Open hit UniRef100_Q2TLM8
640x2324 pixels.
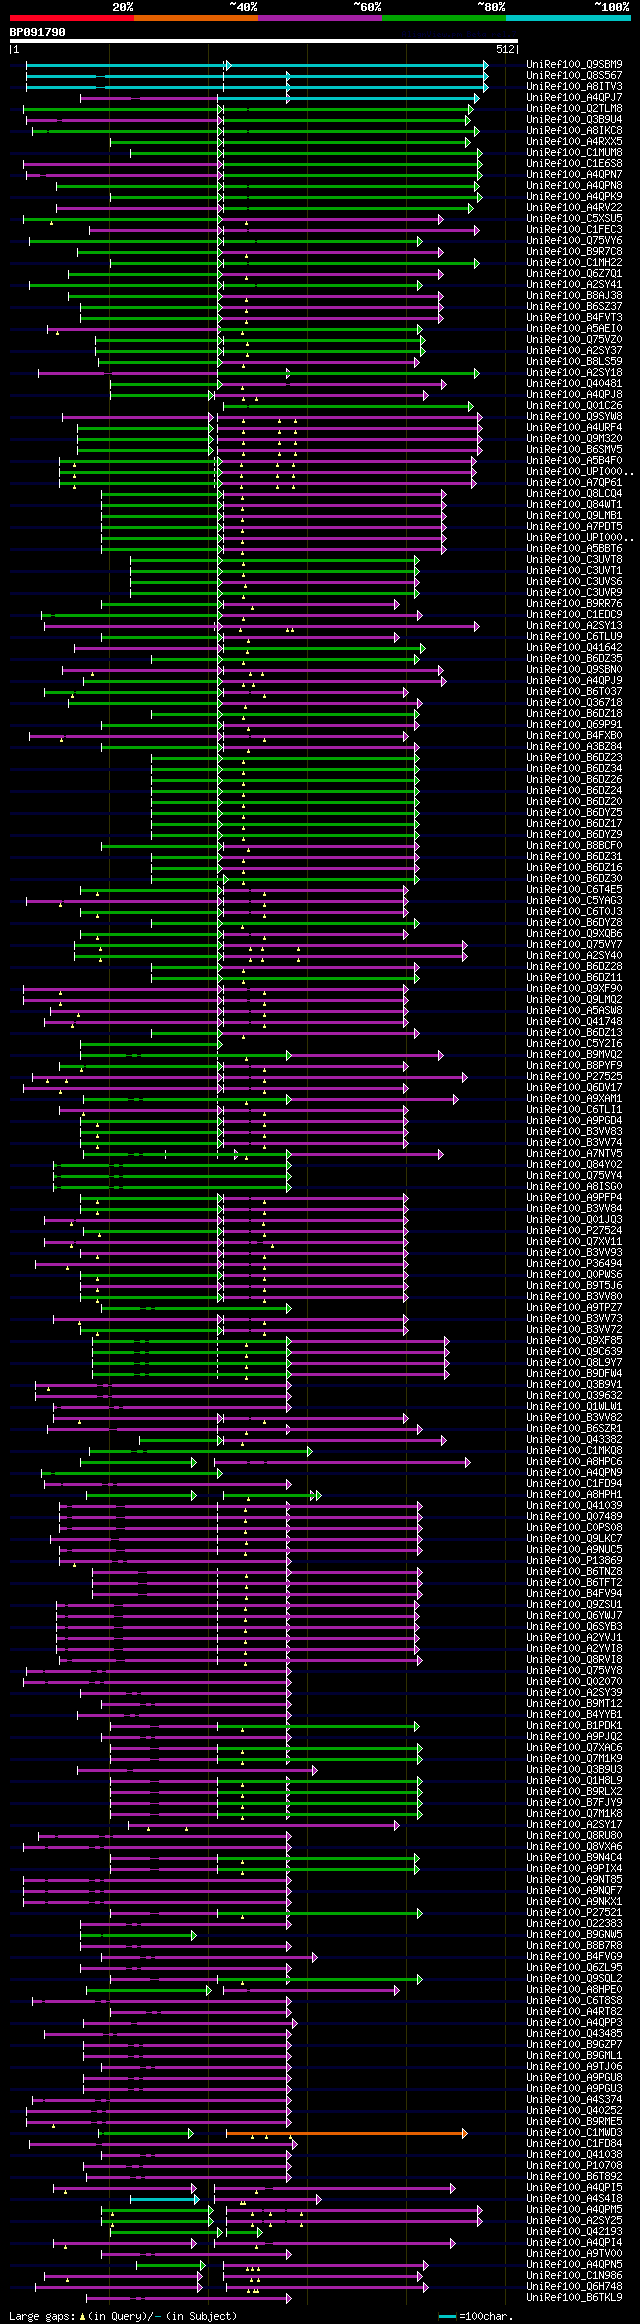[574, 109]
